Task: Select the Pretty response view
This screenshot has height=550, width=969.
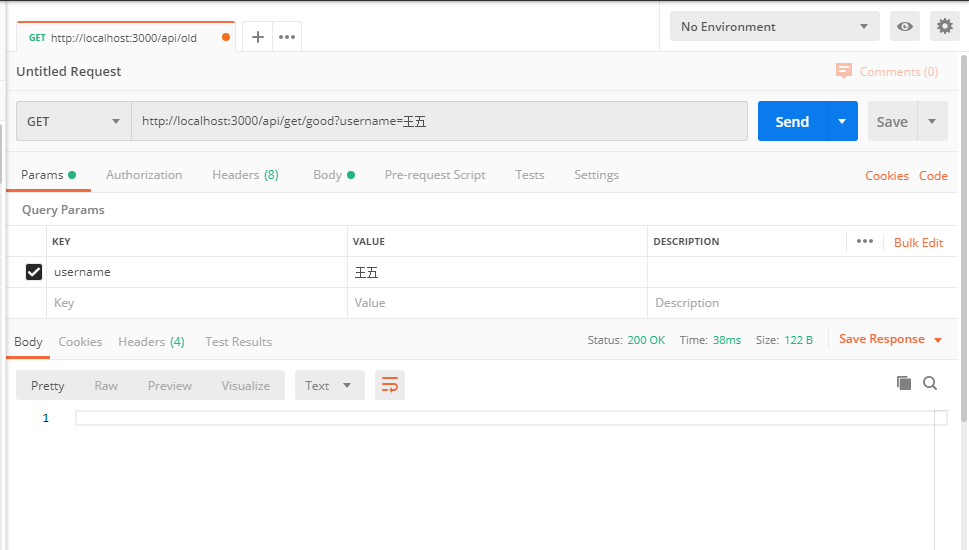Action: [x=48, y=386]
